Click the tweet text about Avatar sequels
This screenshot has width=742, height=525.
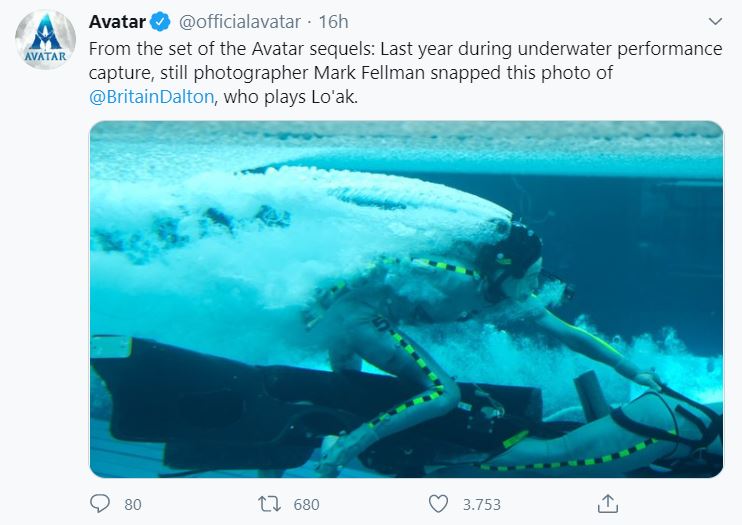pos(406,73)
